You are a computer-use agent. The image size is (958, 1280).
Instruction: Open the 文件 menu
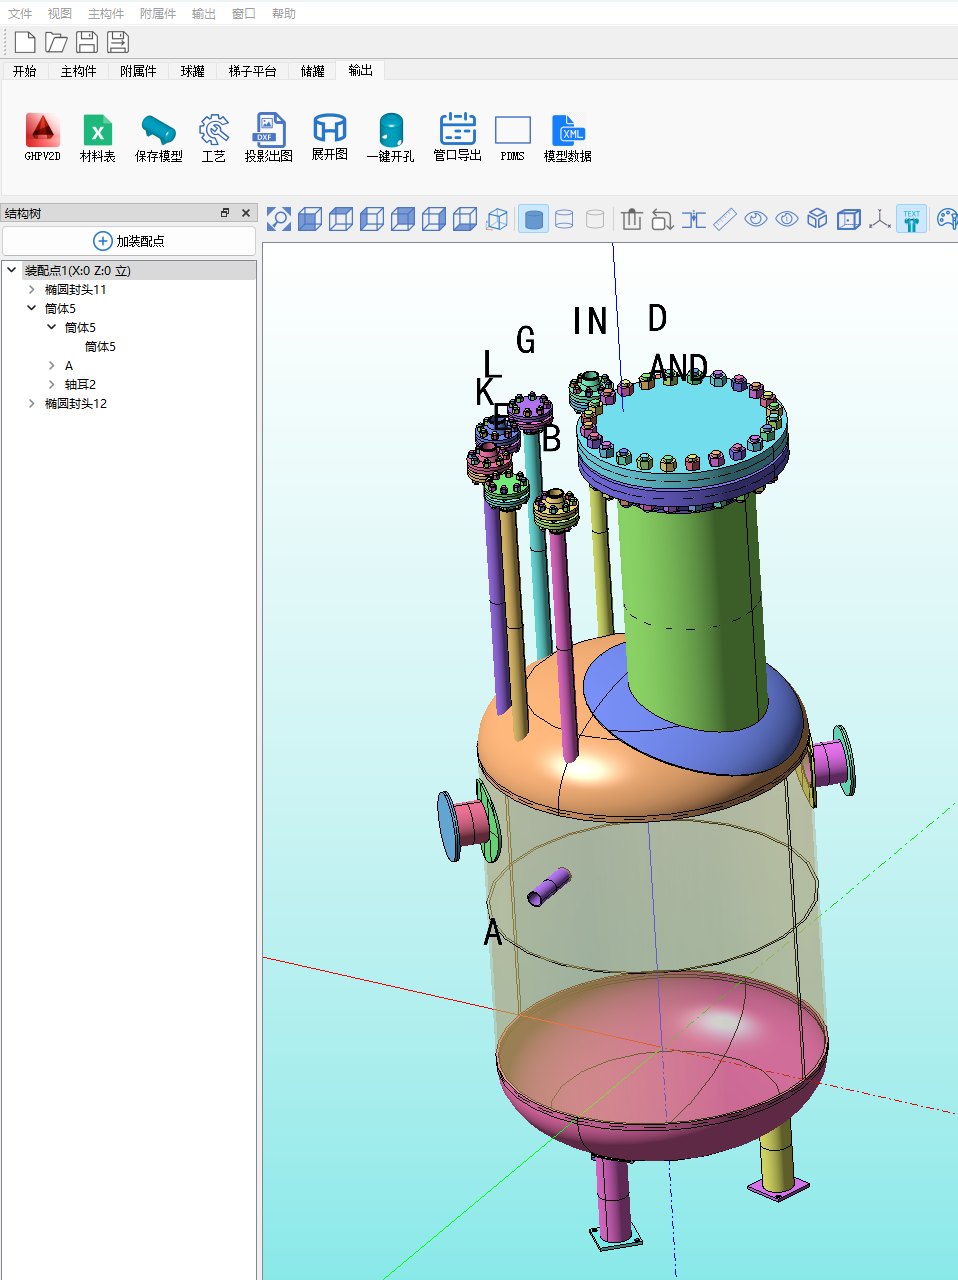pyautogui.click(x=20, y=13)
